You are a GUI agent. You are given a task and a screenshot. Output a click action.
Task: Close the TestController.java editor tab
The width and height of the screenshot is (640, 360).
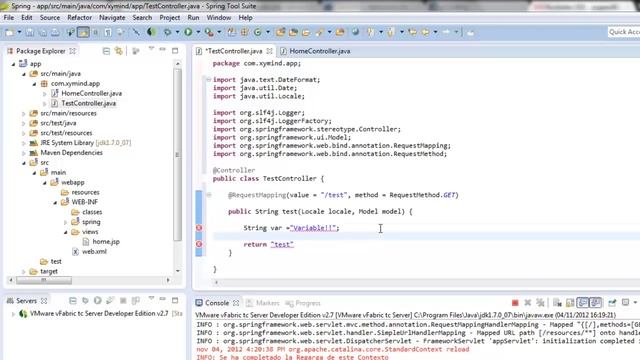pyautogui.click(x=269, y=51)
